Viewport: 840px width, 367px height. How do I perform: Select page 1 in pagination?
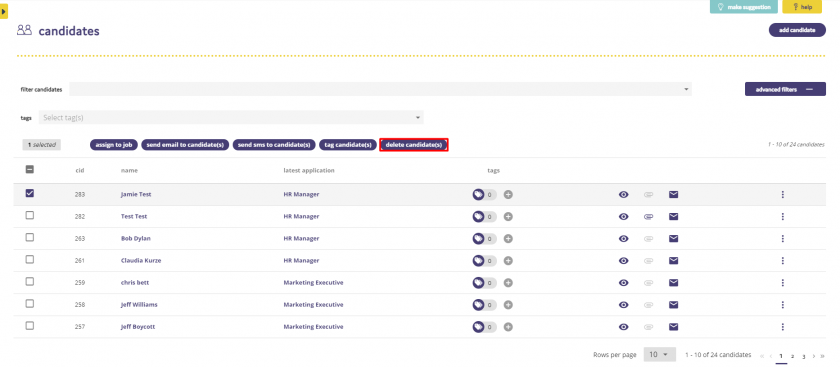pos(781,356)
